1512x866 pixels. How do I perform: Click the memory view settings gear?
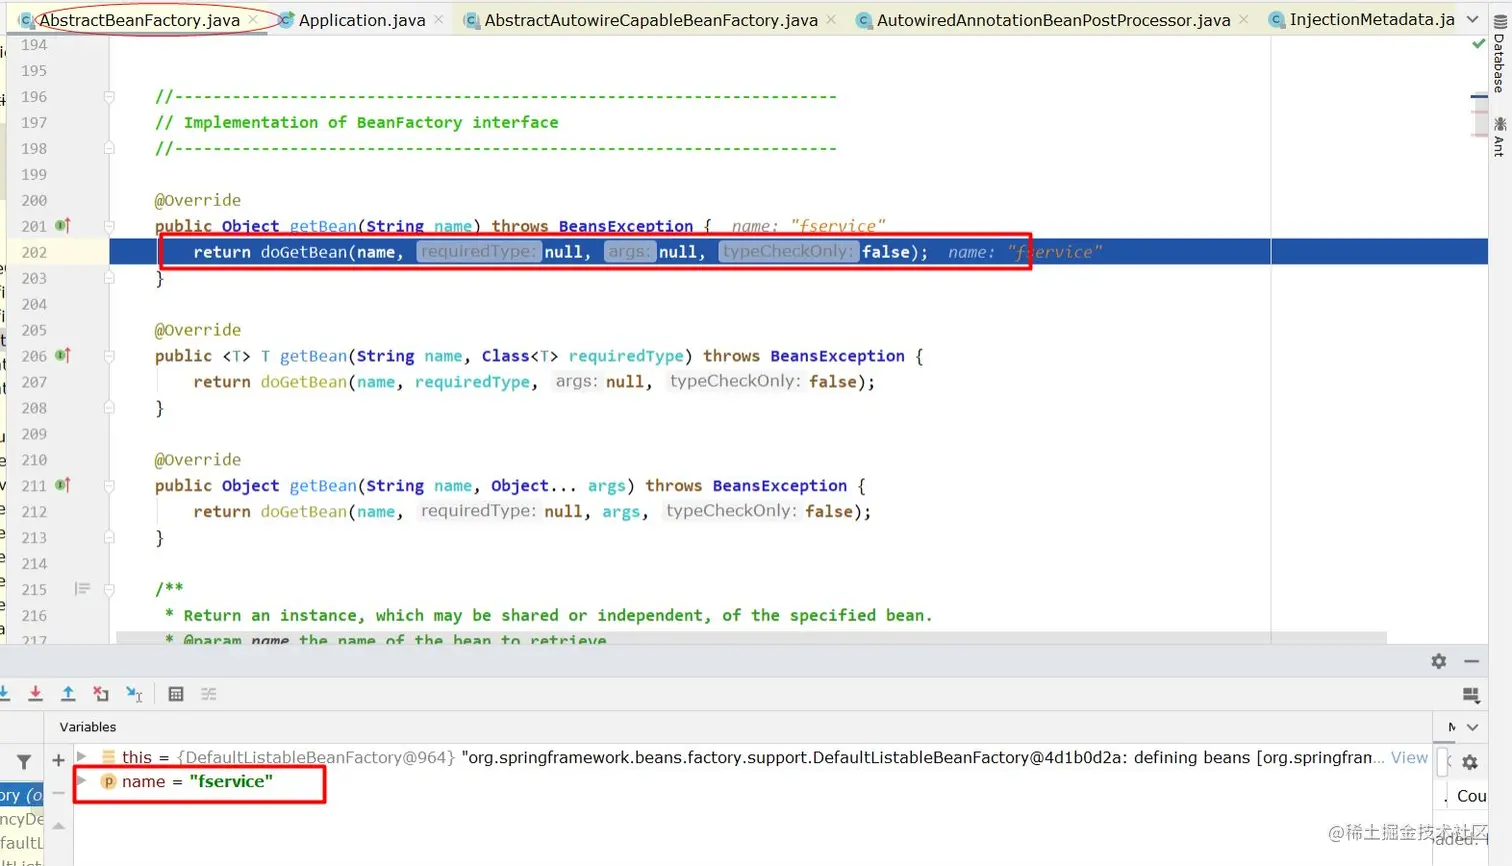(x=1470, y=762)
